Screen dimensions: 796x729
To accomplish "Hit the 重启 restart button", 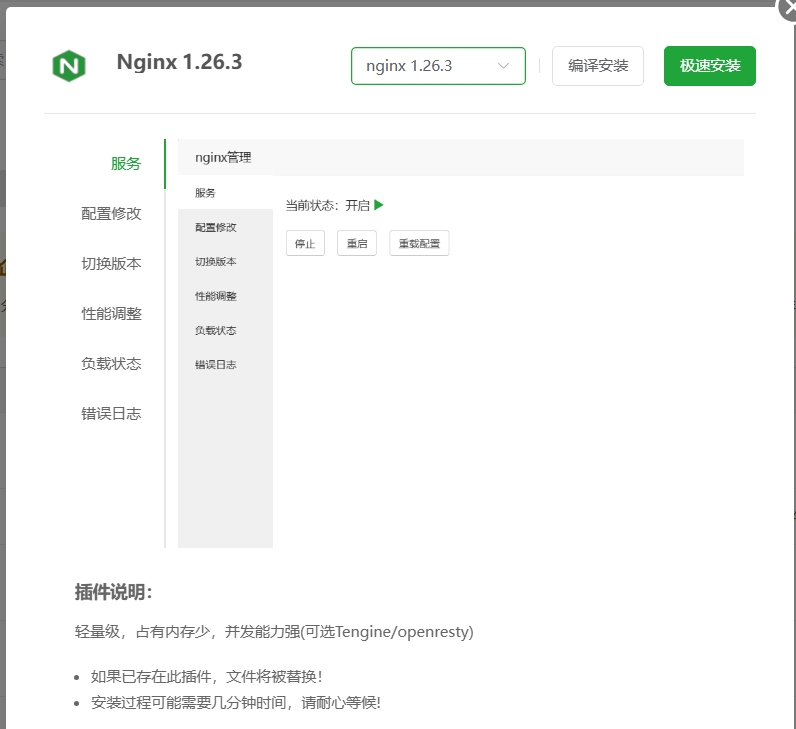I will point(357,244).
